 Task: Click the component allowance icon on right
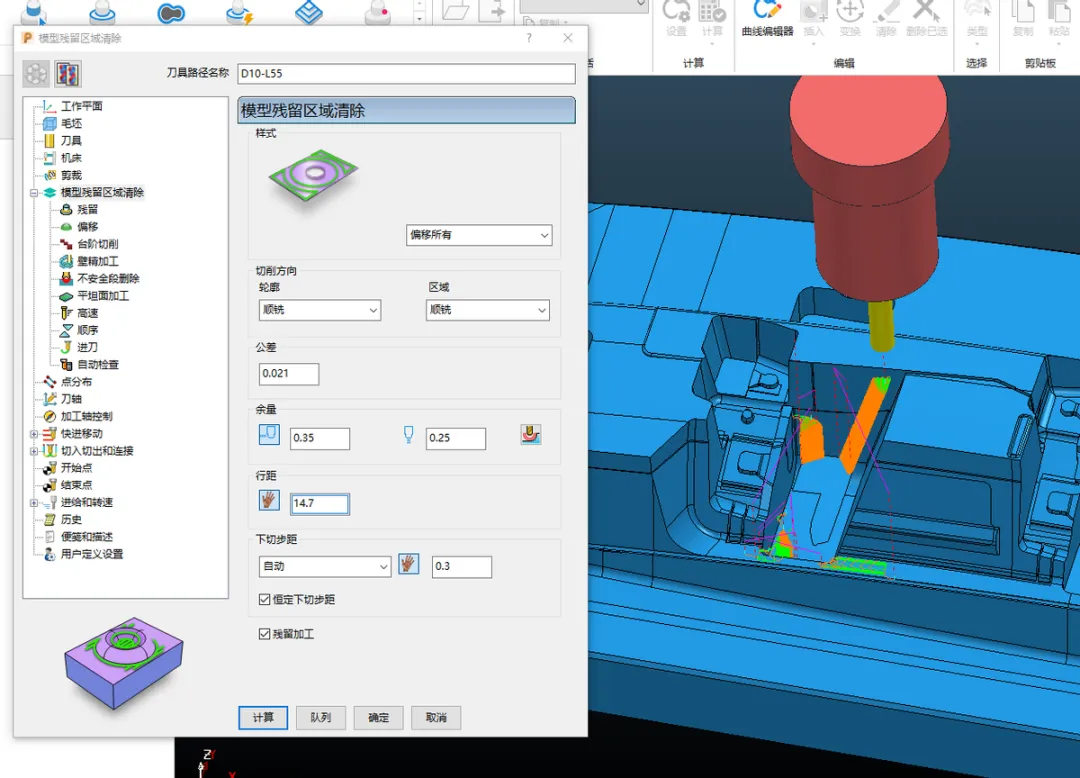pos(530,434)
